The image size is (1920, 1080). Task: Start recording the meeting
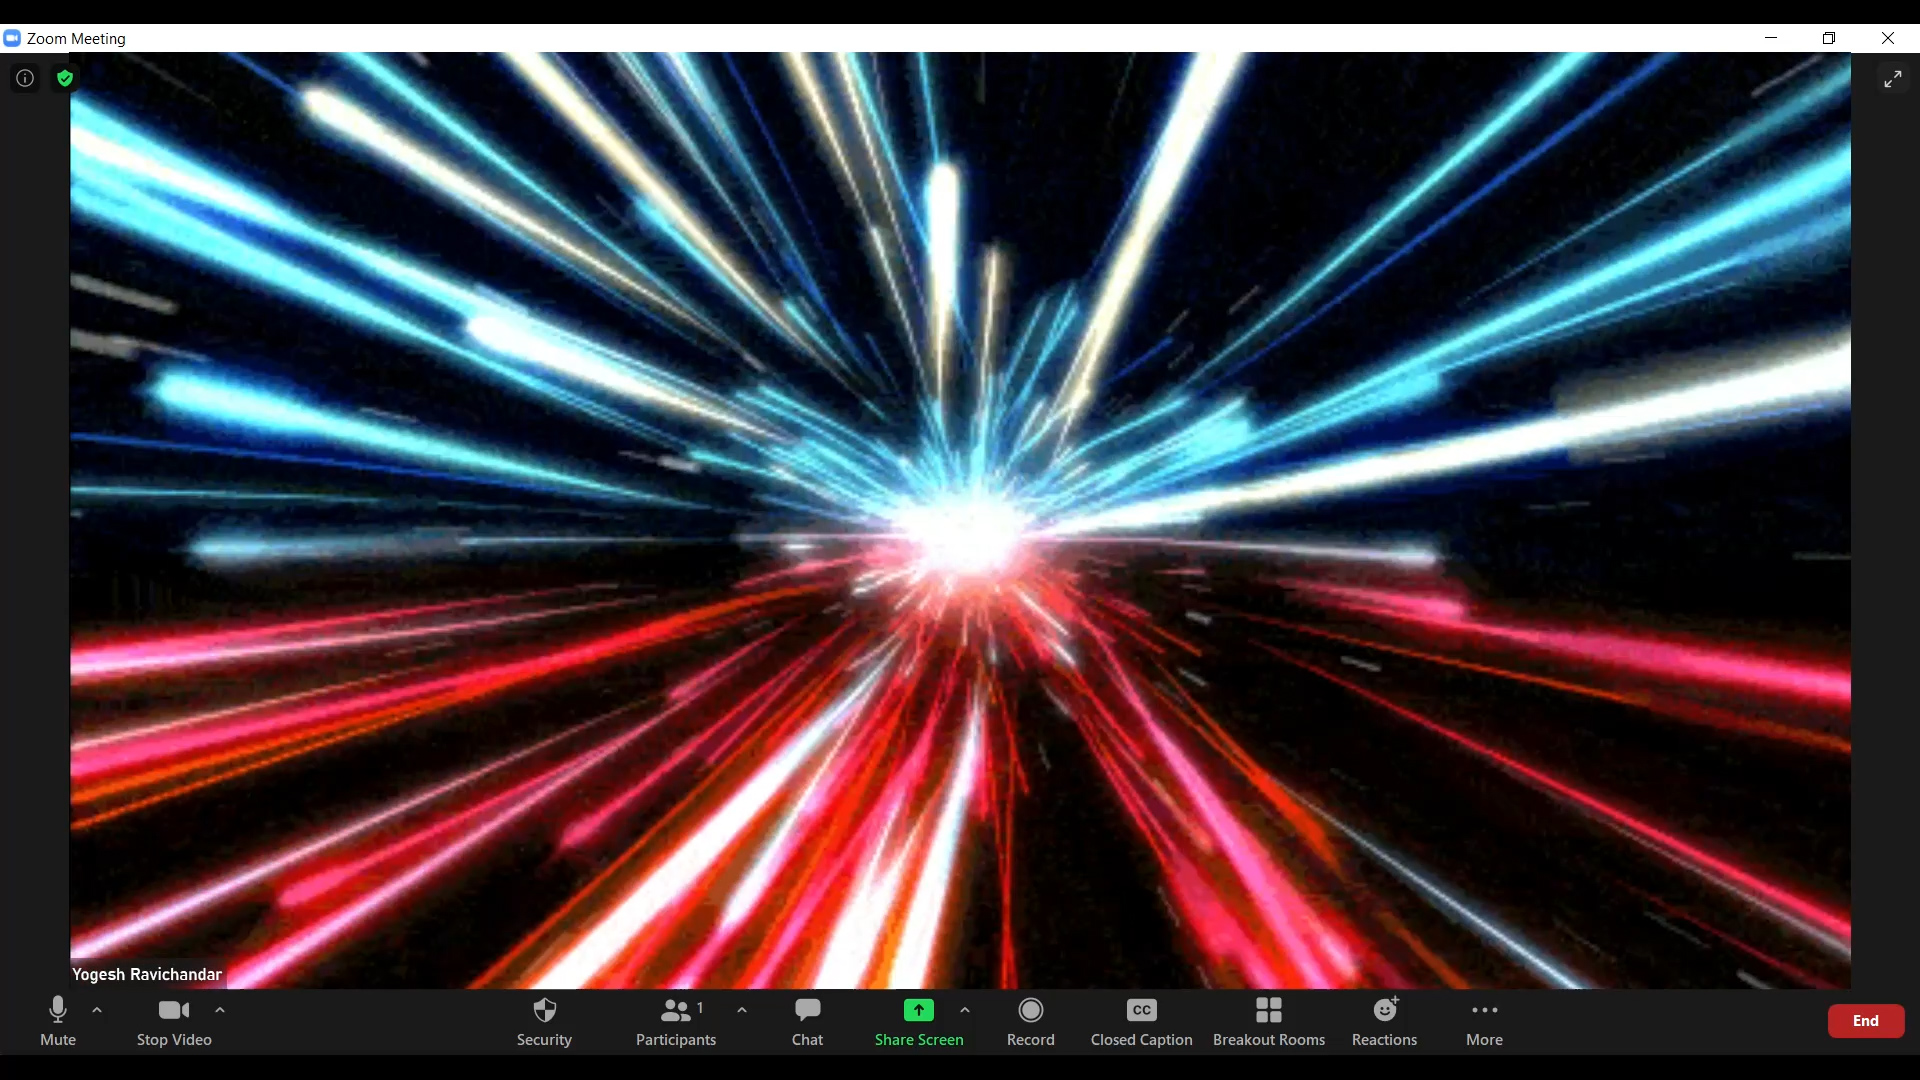tap(1030, 1021)
